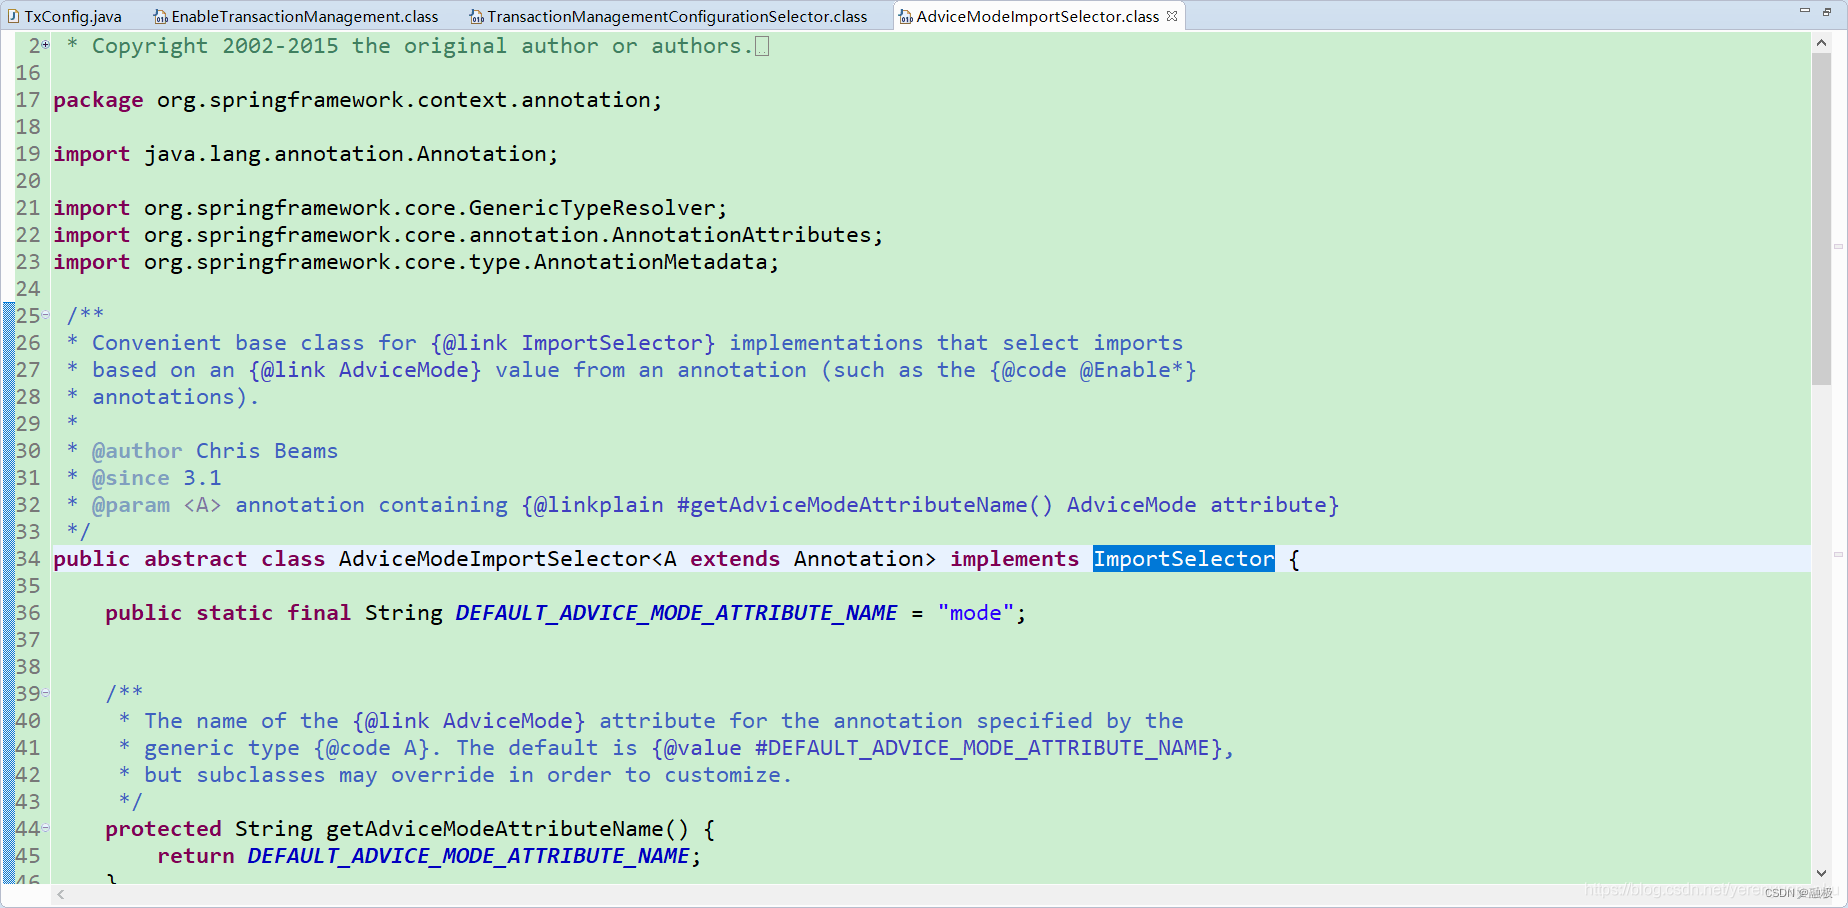The image size is (1848, 908).
Task: Click line number 34 in the gutter
Action: coord(28,559)
